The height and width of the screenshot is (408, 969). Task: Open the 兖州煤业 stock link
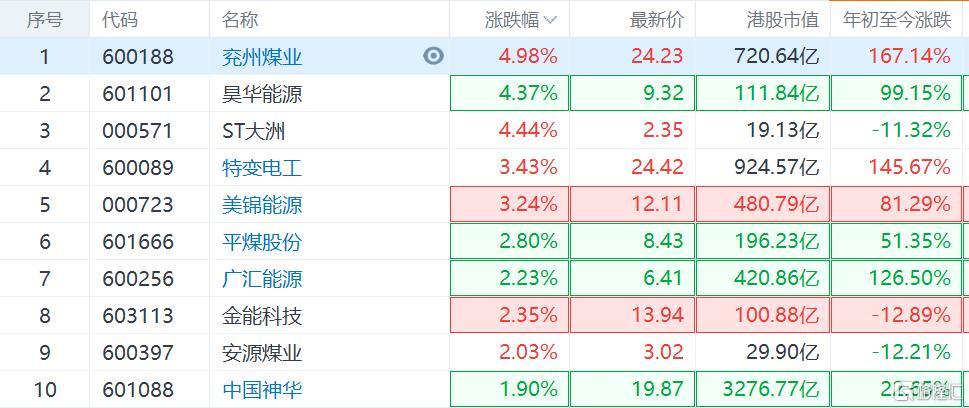point(262,57)
